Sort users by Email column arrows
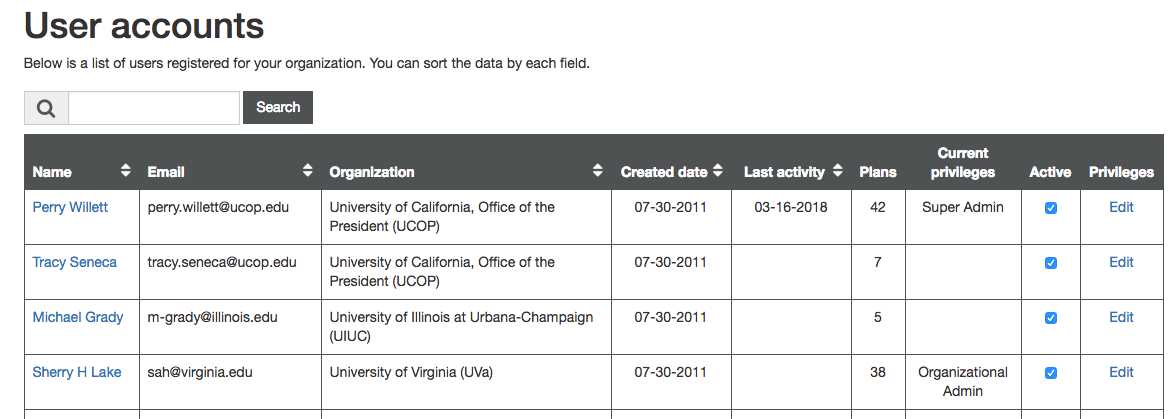Viewport: 1175px width, 419px height. pos(307,171)
